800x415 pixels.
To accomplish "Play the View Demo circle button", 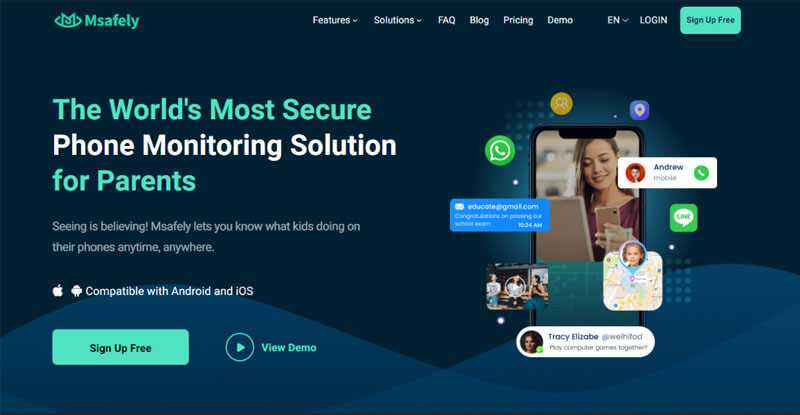I will (240, 347).
